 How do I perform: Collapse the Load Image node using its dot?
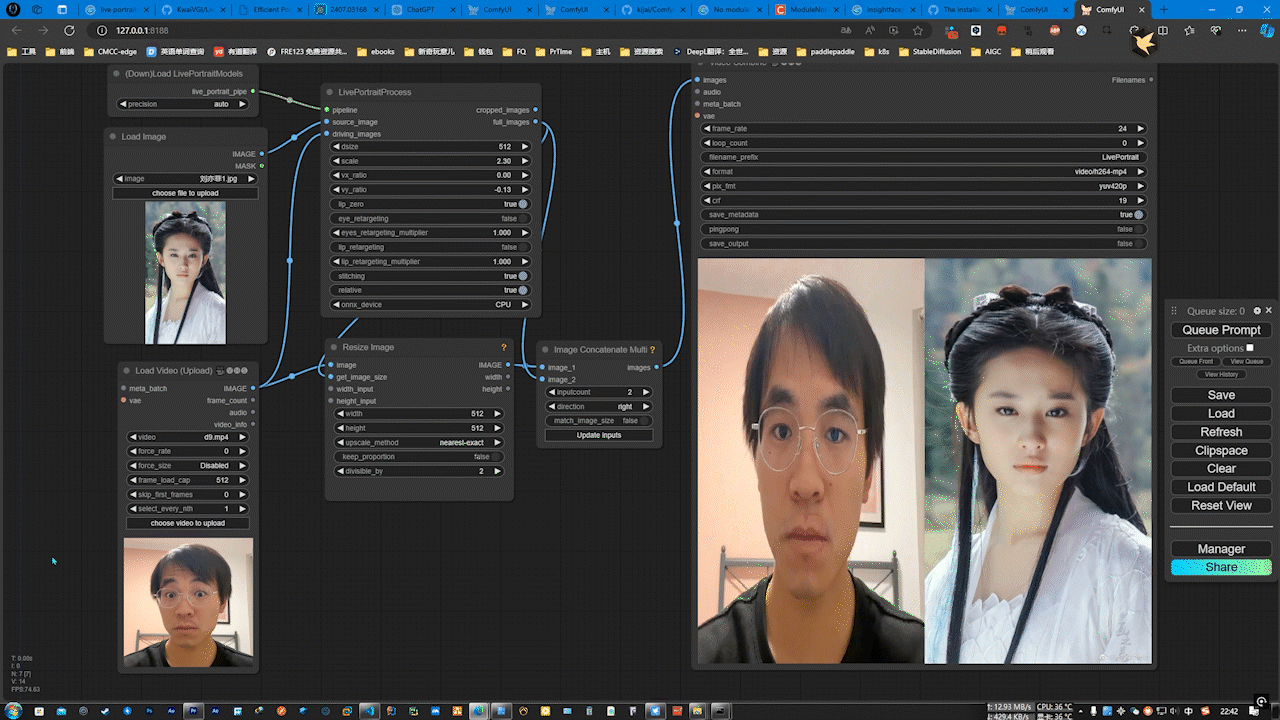point(112,137)
